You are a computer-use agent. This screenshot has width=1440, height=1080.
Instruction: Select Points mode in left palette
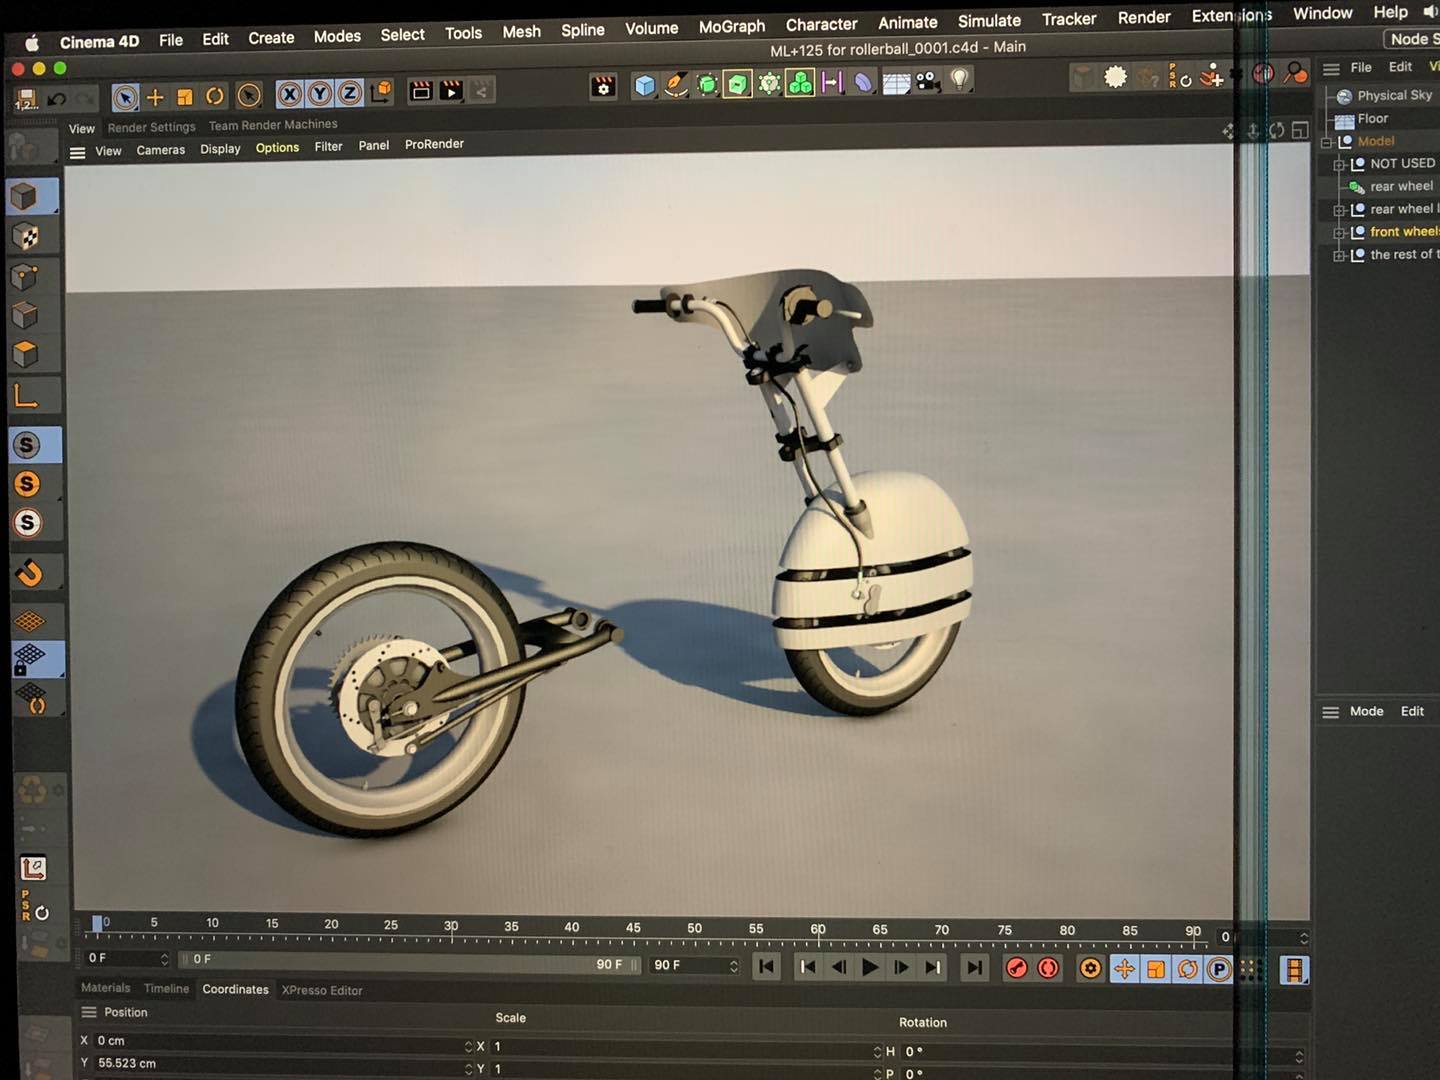pyautogui.click(x=25, y=276)
